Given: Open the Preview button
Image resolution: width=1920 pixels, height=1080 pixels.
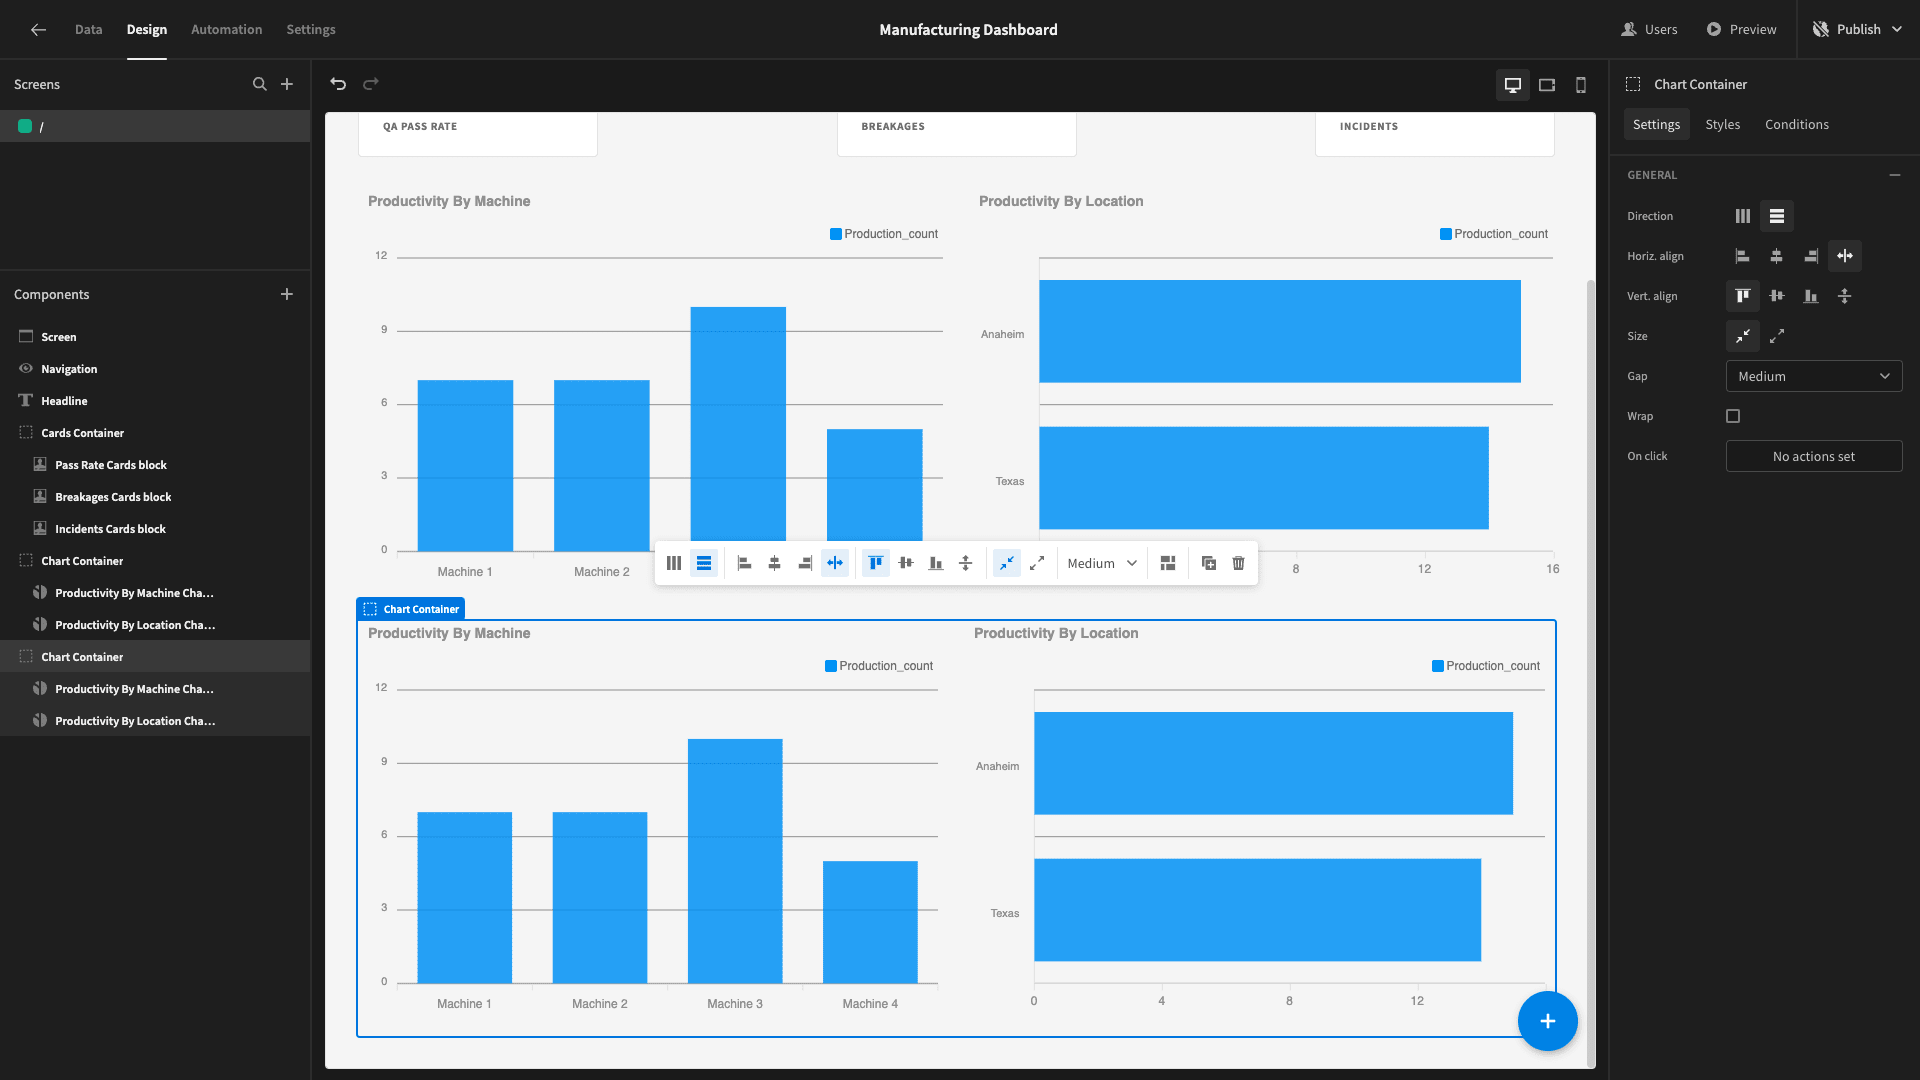Looking at the screenshot, I should [x=1741, y=30].
